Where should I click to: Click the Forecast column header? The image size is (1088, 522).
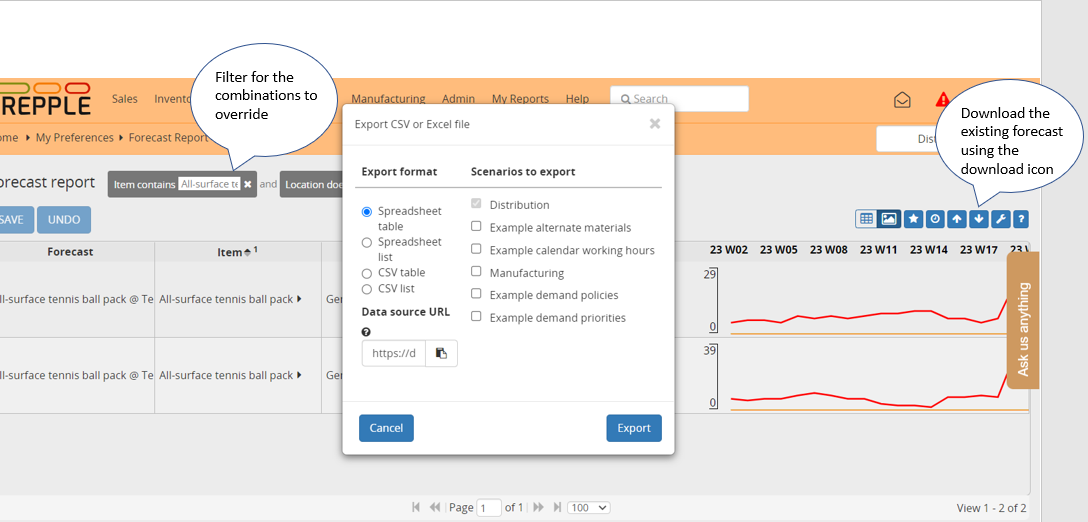click(x=70, y=252)
